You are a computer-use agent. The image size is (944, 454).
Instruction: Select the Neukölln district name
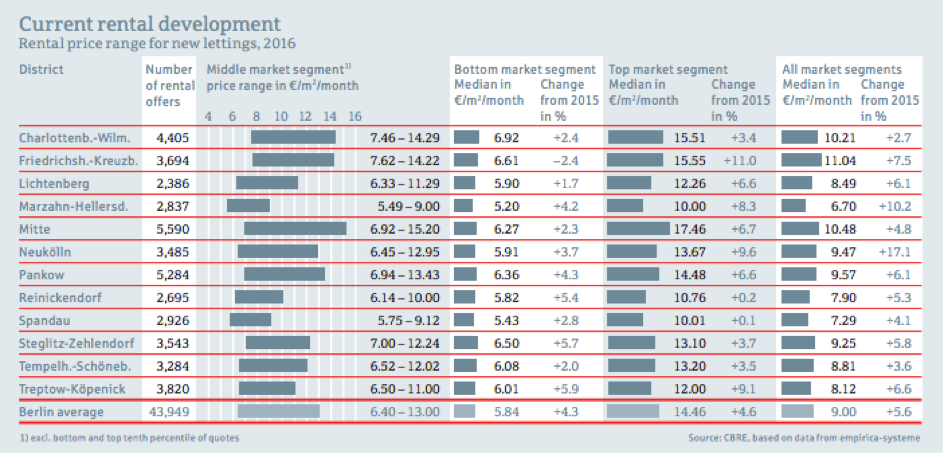pyautogui.click(x=45, y=251)
